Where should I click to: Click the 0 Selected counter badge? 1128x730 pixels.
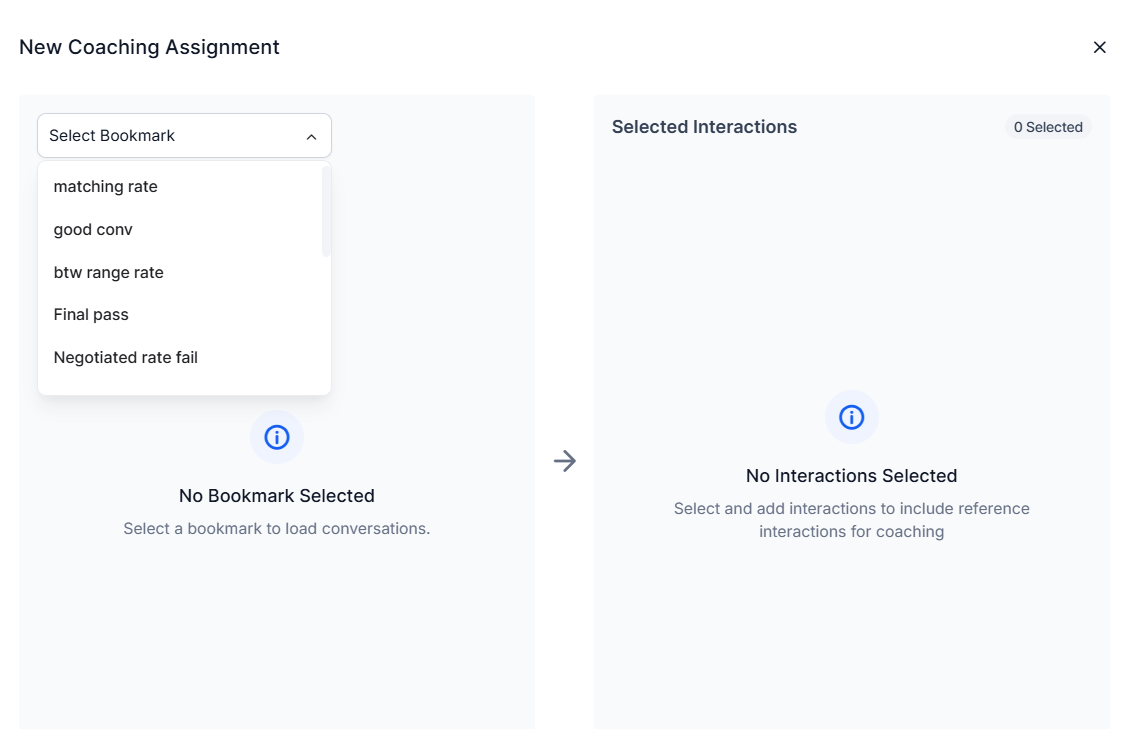pos(1045,127)
